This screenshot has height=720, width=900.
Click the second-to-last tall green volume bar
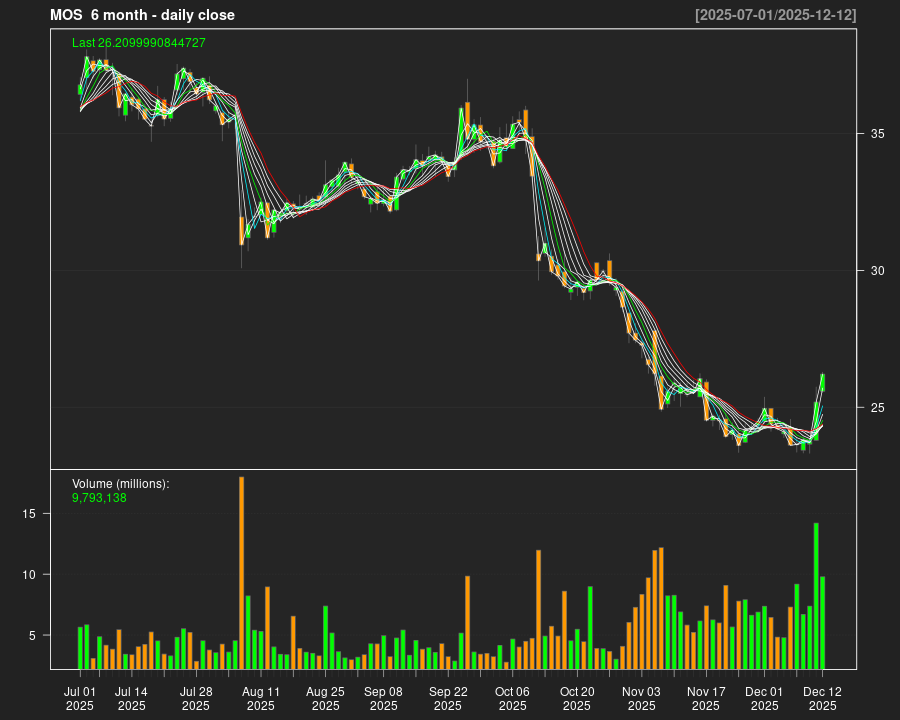816,595
